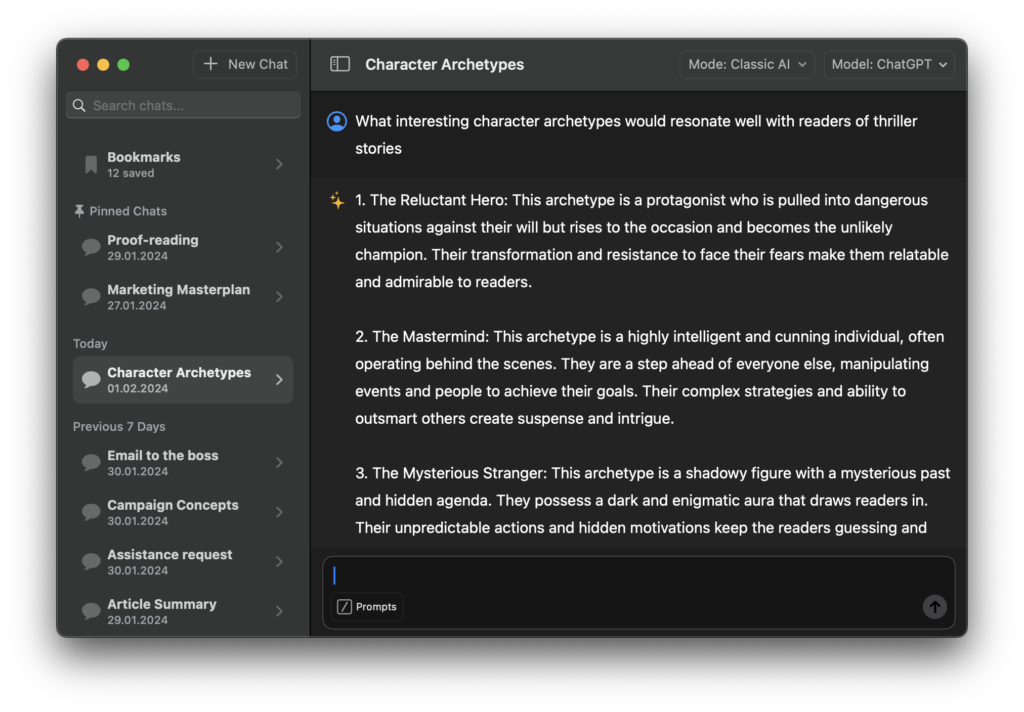Open the Article Summary chat
Screen dimensions: 1024x712
[x=183, y=611]
